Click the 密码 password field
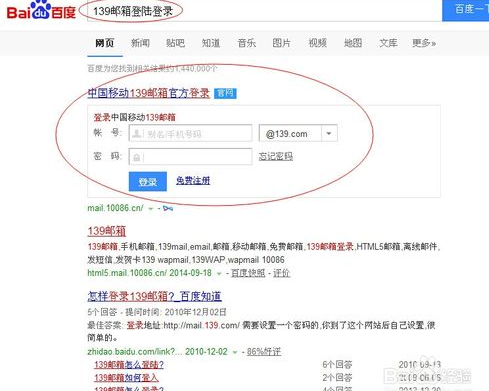The width and height of the screenshot is (489, 391). pyautogui.click(x=190, y=157)
